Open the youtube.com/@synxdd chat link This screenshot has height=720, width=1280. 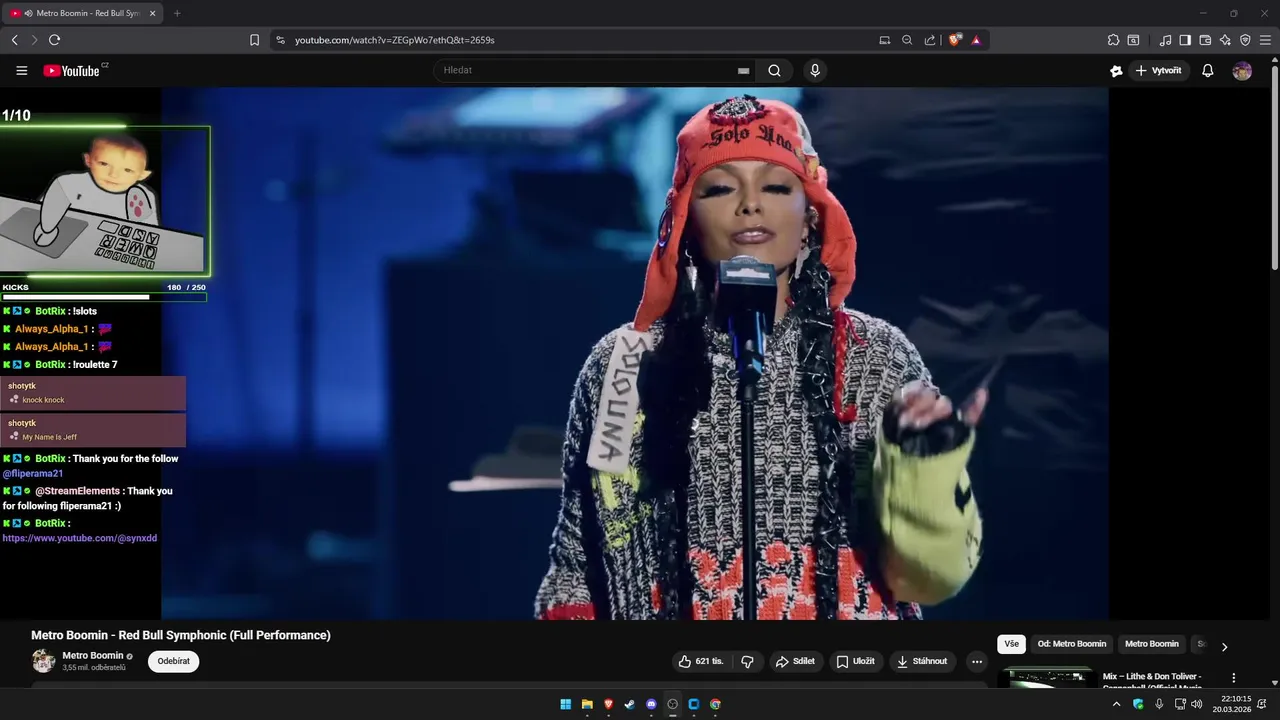pyautogui.click(x=80, y=538)
